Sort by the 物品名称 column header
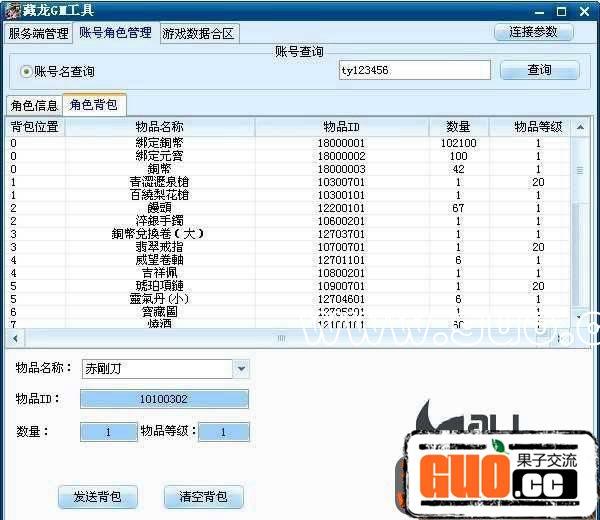600x520 pixels. pyautogui.click(x=159, y=127)
